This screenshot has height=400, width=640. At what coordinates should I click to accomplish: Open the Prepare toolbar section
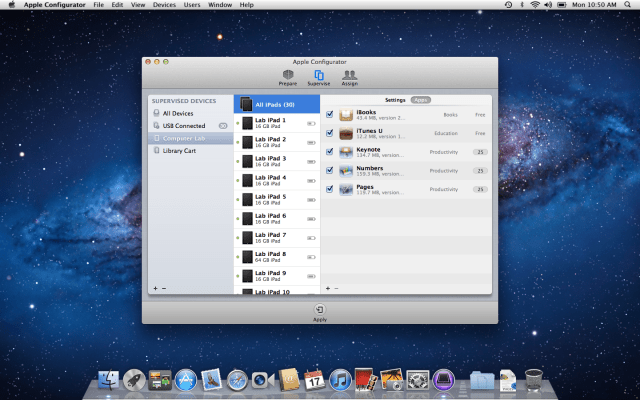[289, 77]
